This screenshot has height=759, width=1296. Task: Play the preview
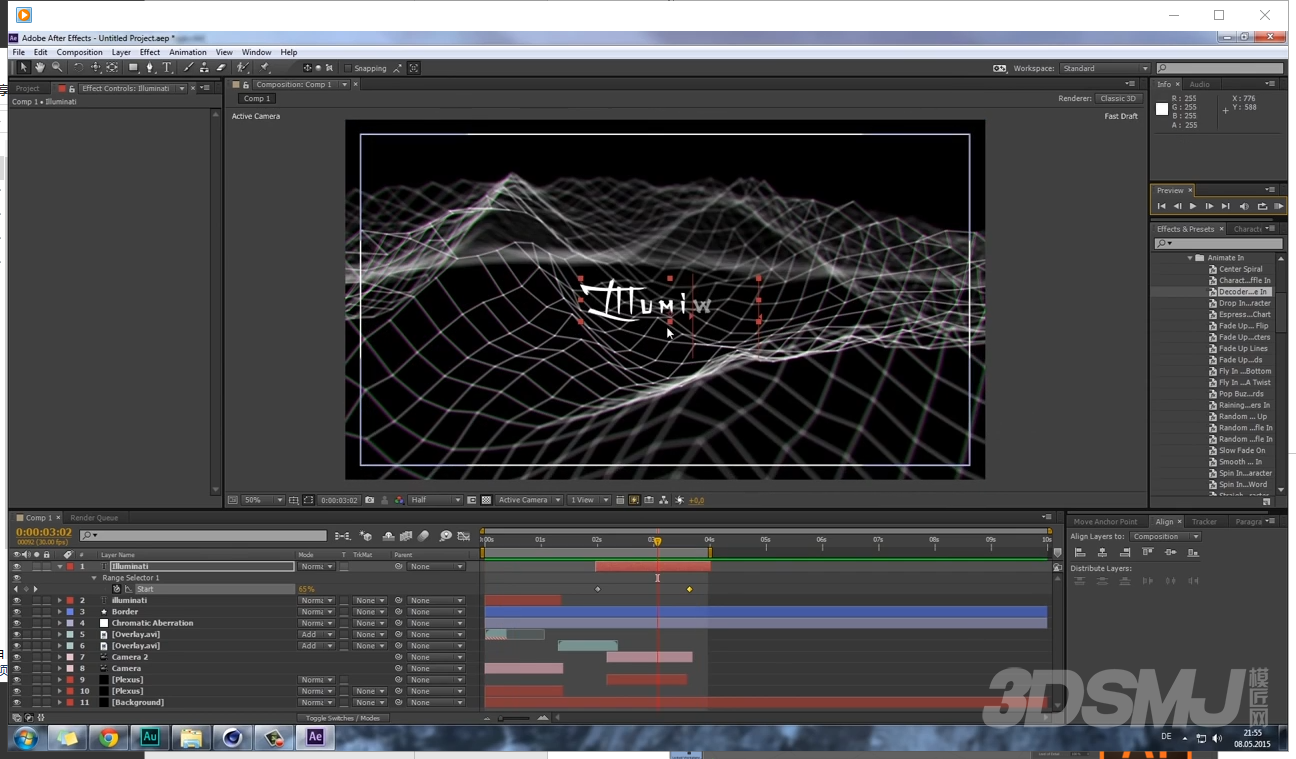click(1192, 206)
